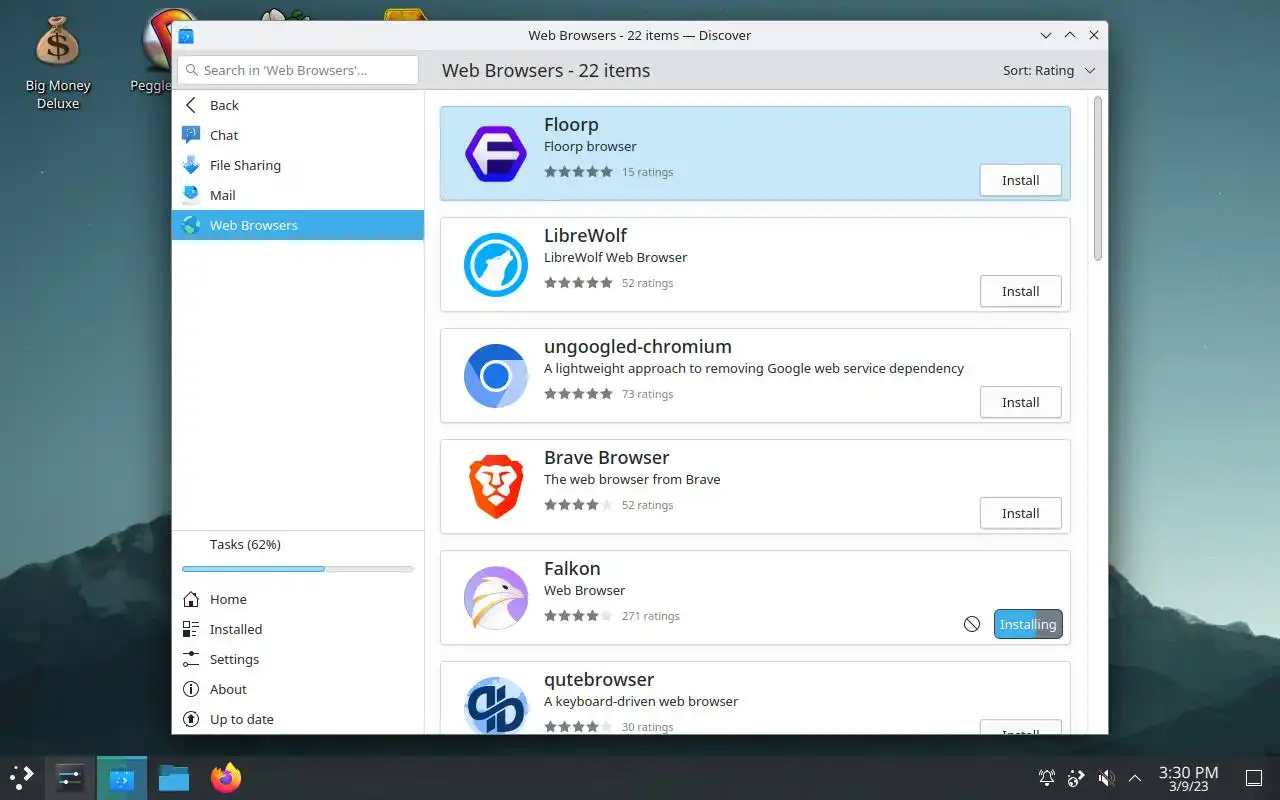Click the File Sharing category icon
This screenshot has height=800, width=1280.
click(x=191, y=165)
